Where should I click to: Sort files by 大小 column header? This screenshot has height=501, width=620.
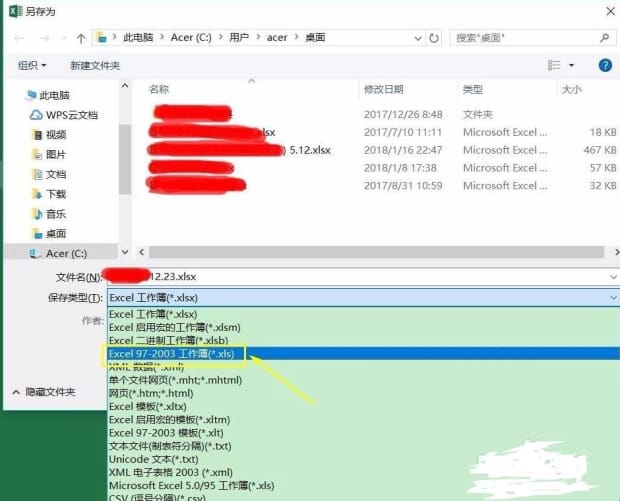click(x=571, y=89)
